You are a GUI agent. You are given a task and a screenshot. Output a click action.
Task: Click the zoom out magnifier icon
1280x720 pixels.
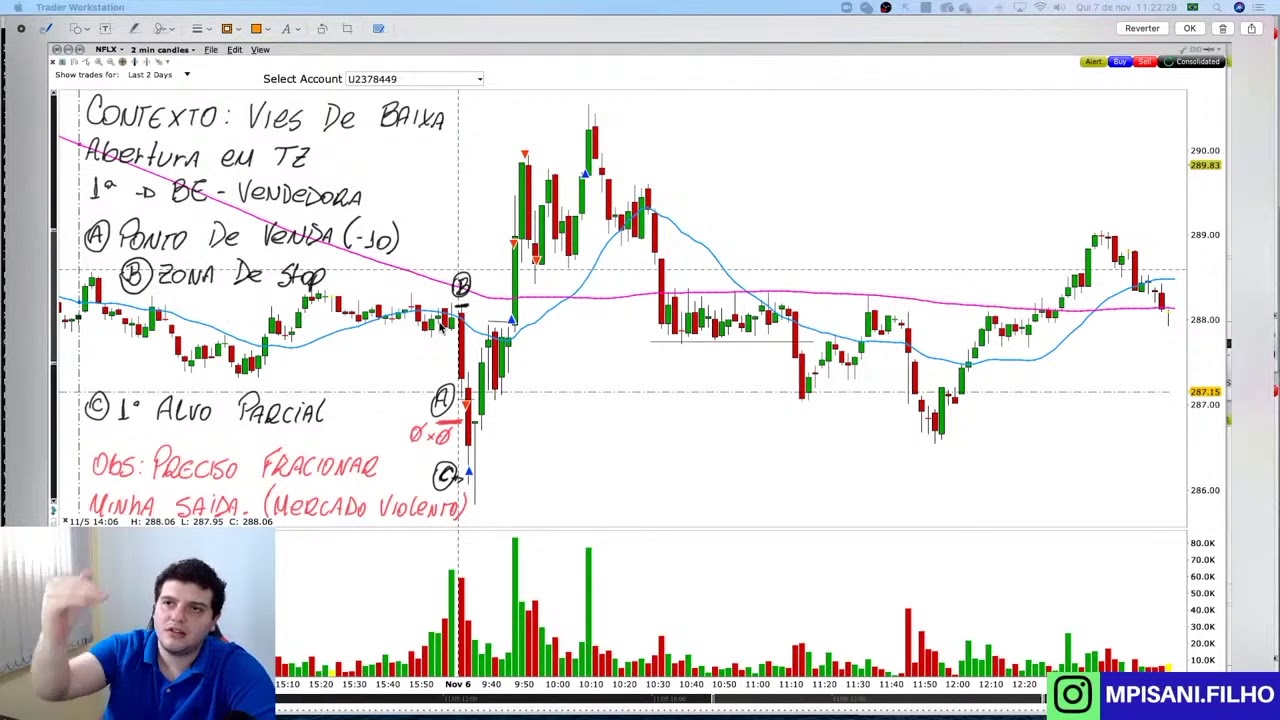coord(110,62)
